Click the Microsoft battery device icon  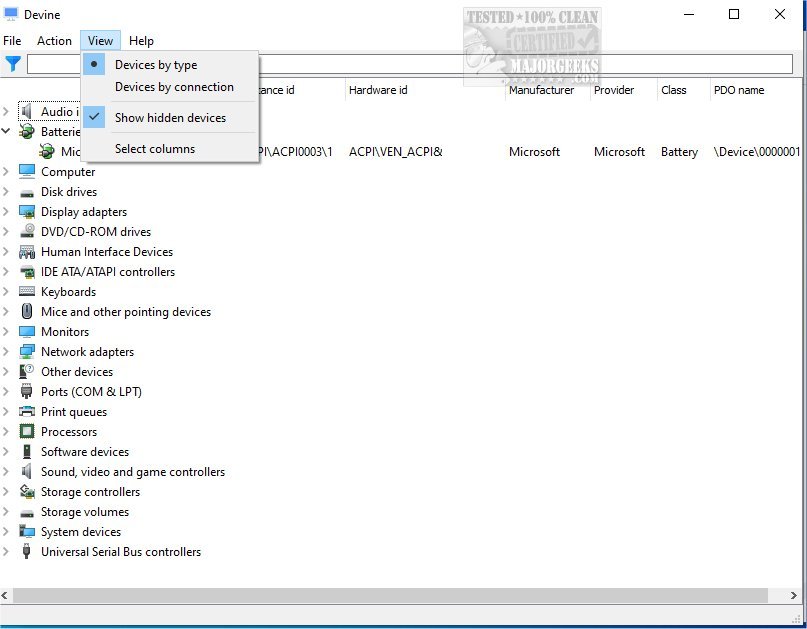(x=47, y=151)
